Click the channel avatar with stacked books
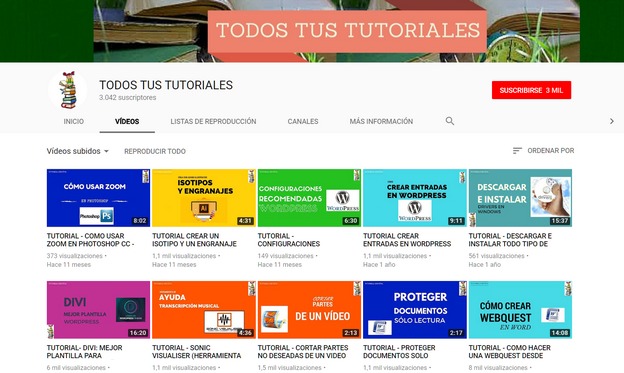 pos(68,90)
